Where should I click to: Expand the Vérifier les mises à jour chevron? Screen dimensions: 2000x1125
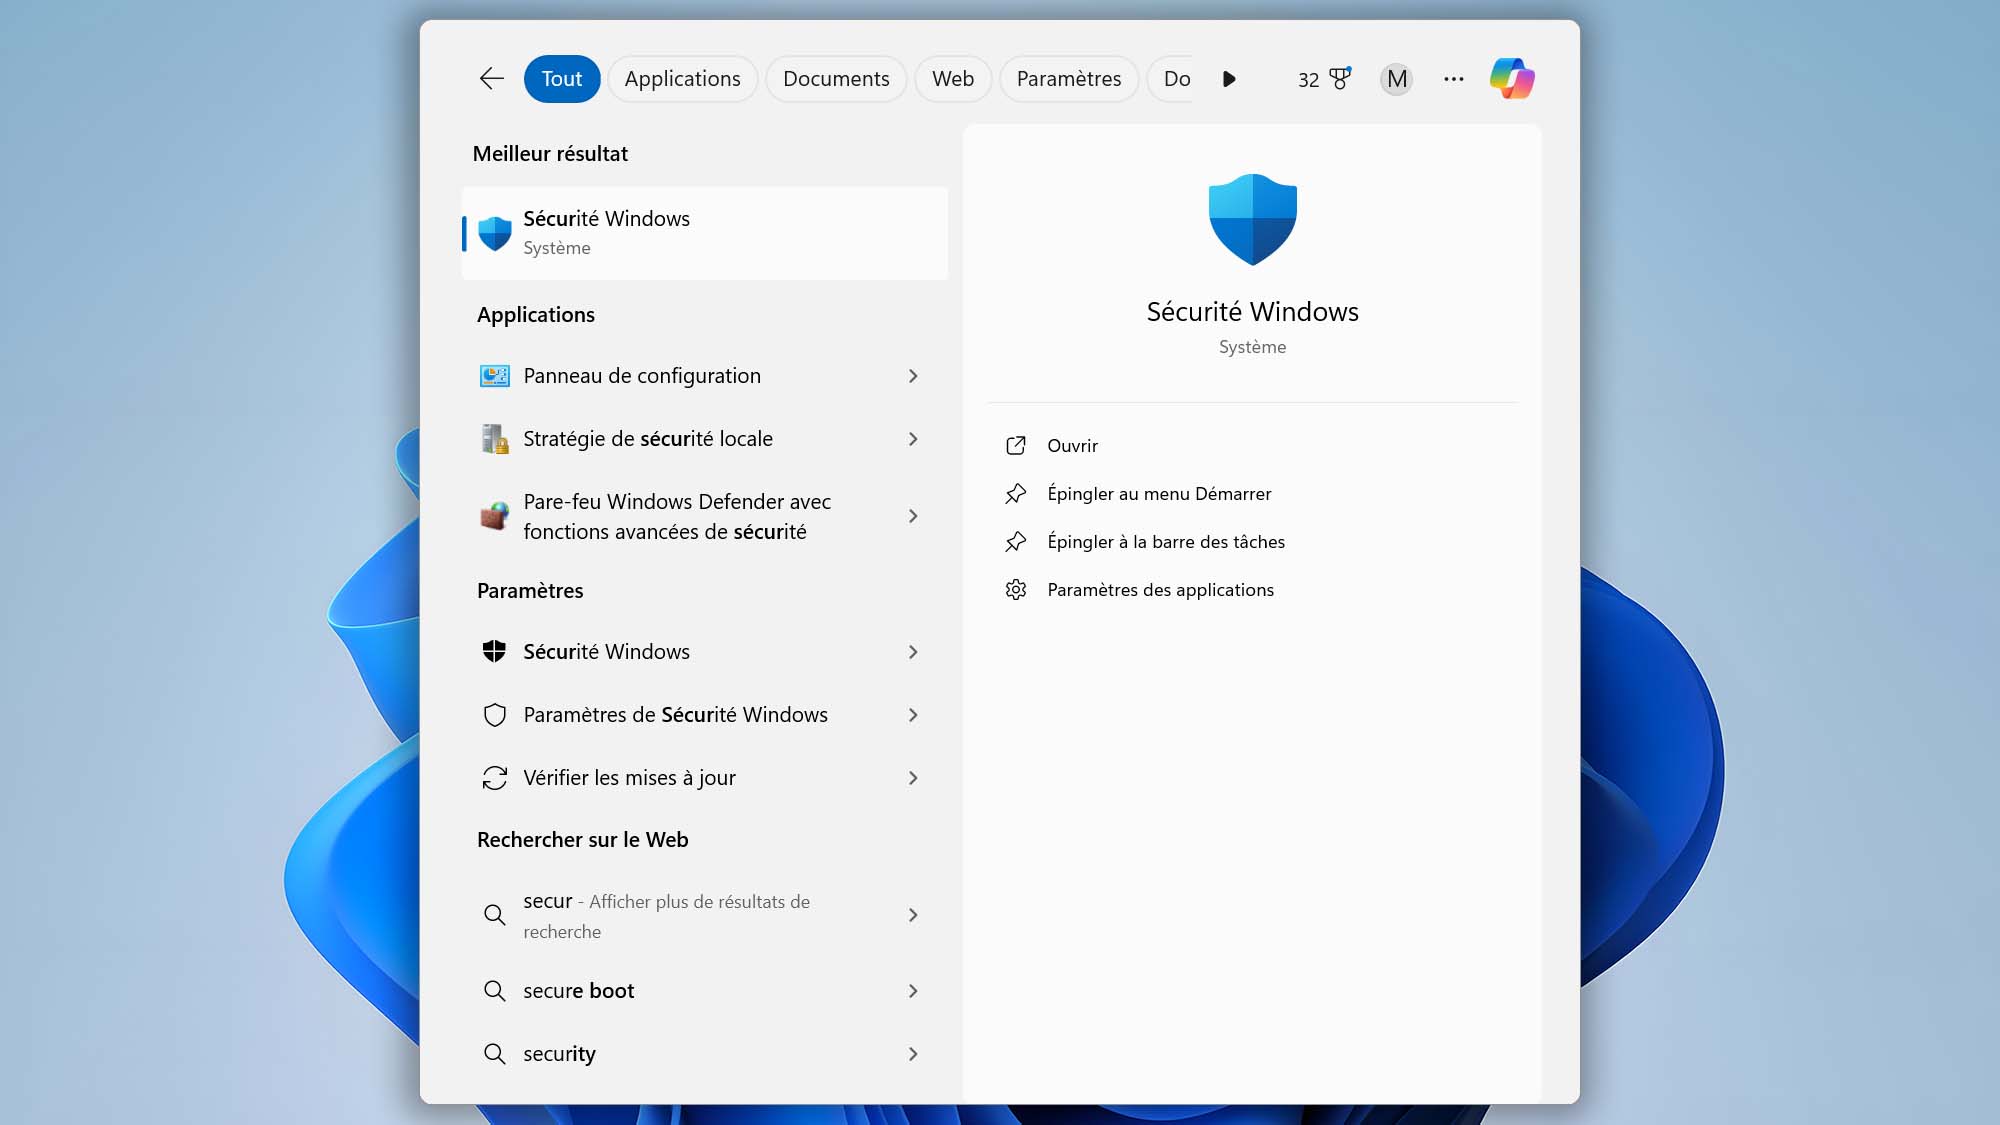coord(913,778)
